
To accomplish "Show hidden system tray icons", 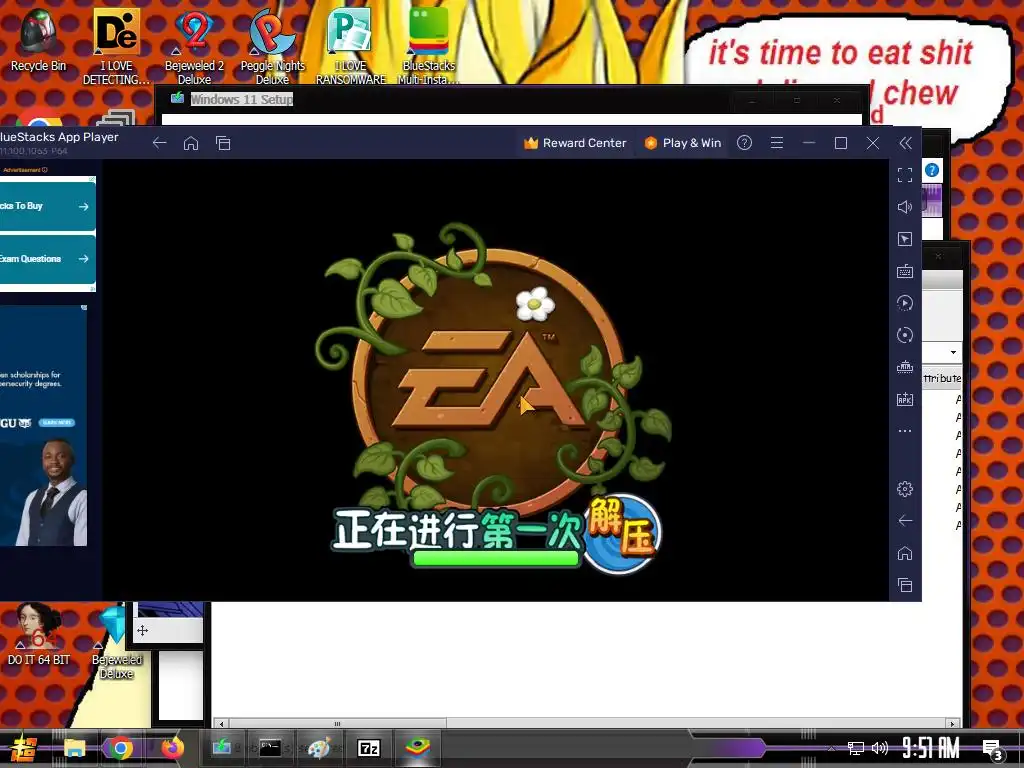I will (831, 748).
